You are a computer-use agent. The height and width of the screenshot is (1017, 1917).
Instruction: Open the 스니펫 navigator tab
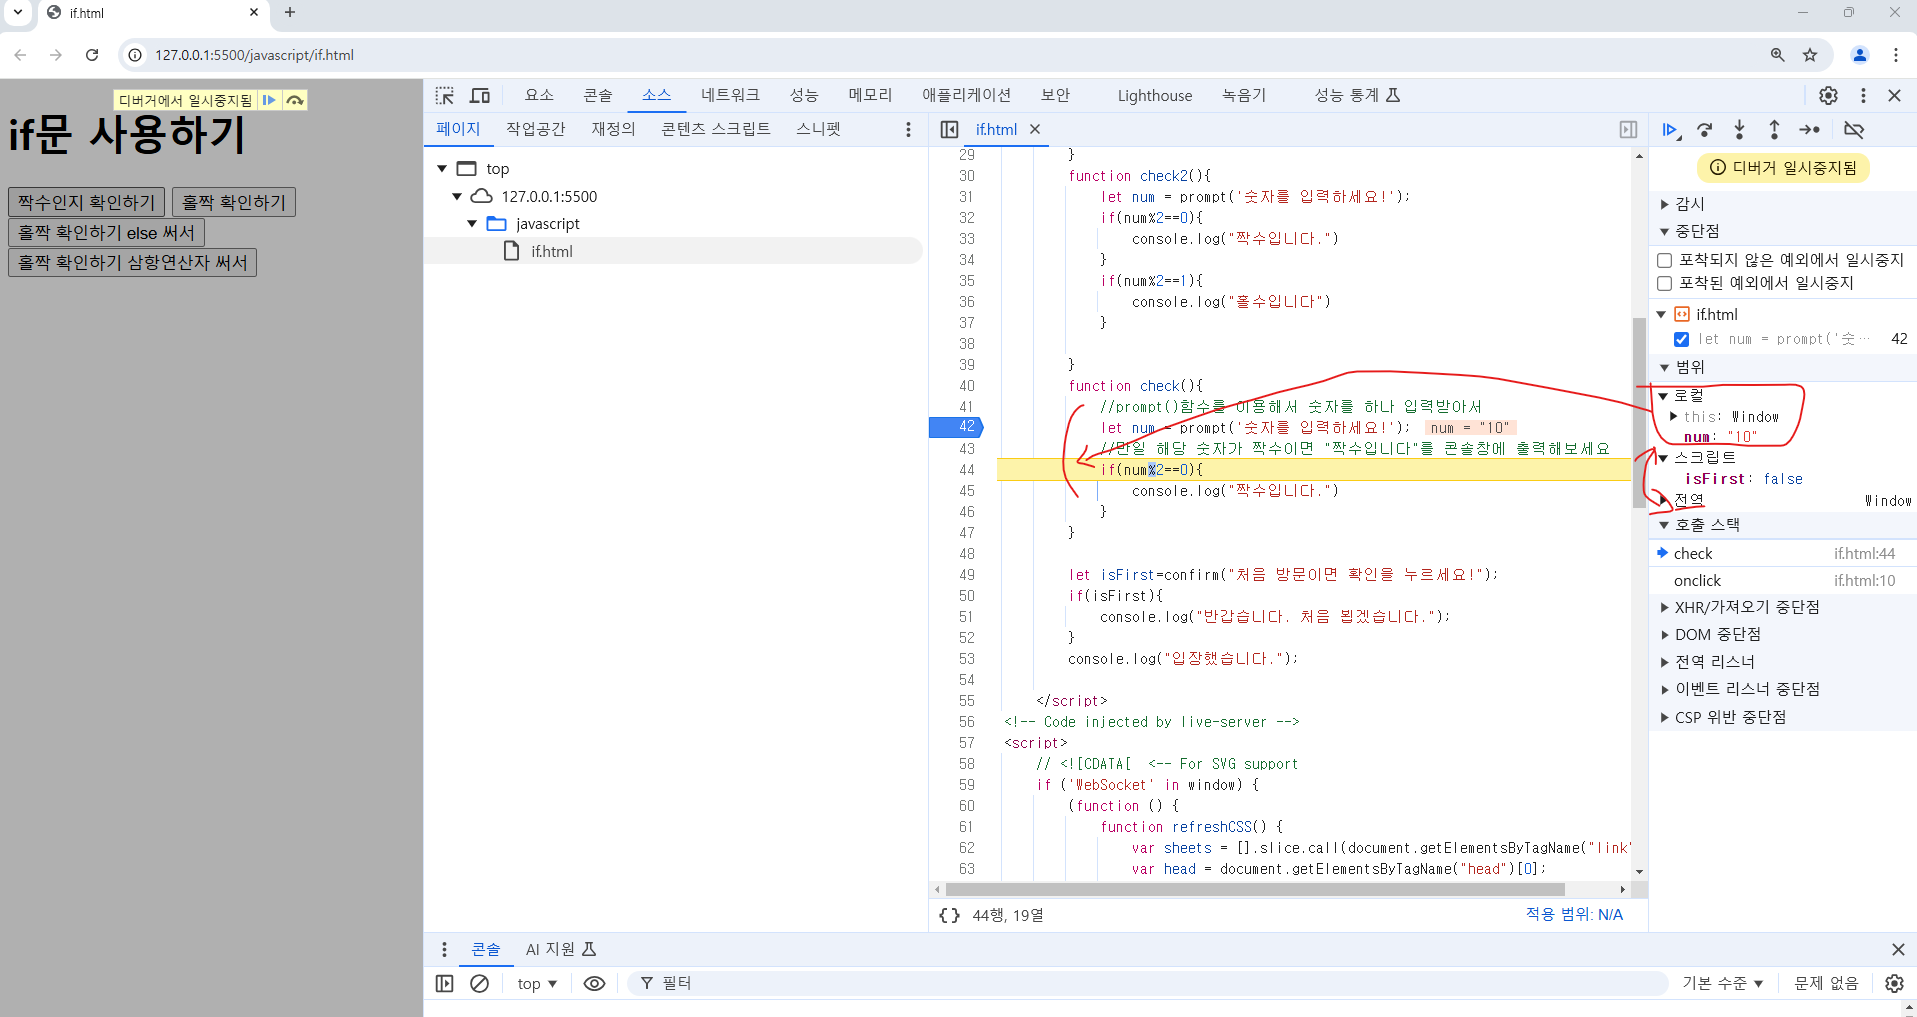click(818, 129)
